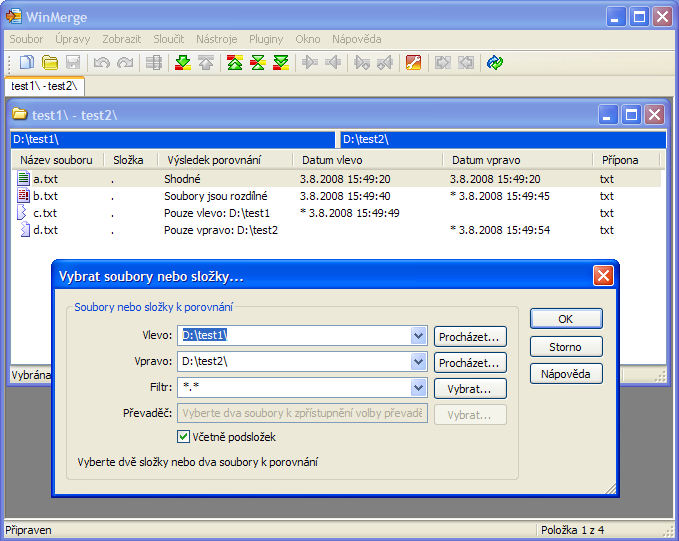
Task: Click the Refresh toolbar icon
Action: 495,63
